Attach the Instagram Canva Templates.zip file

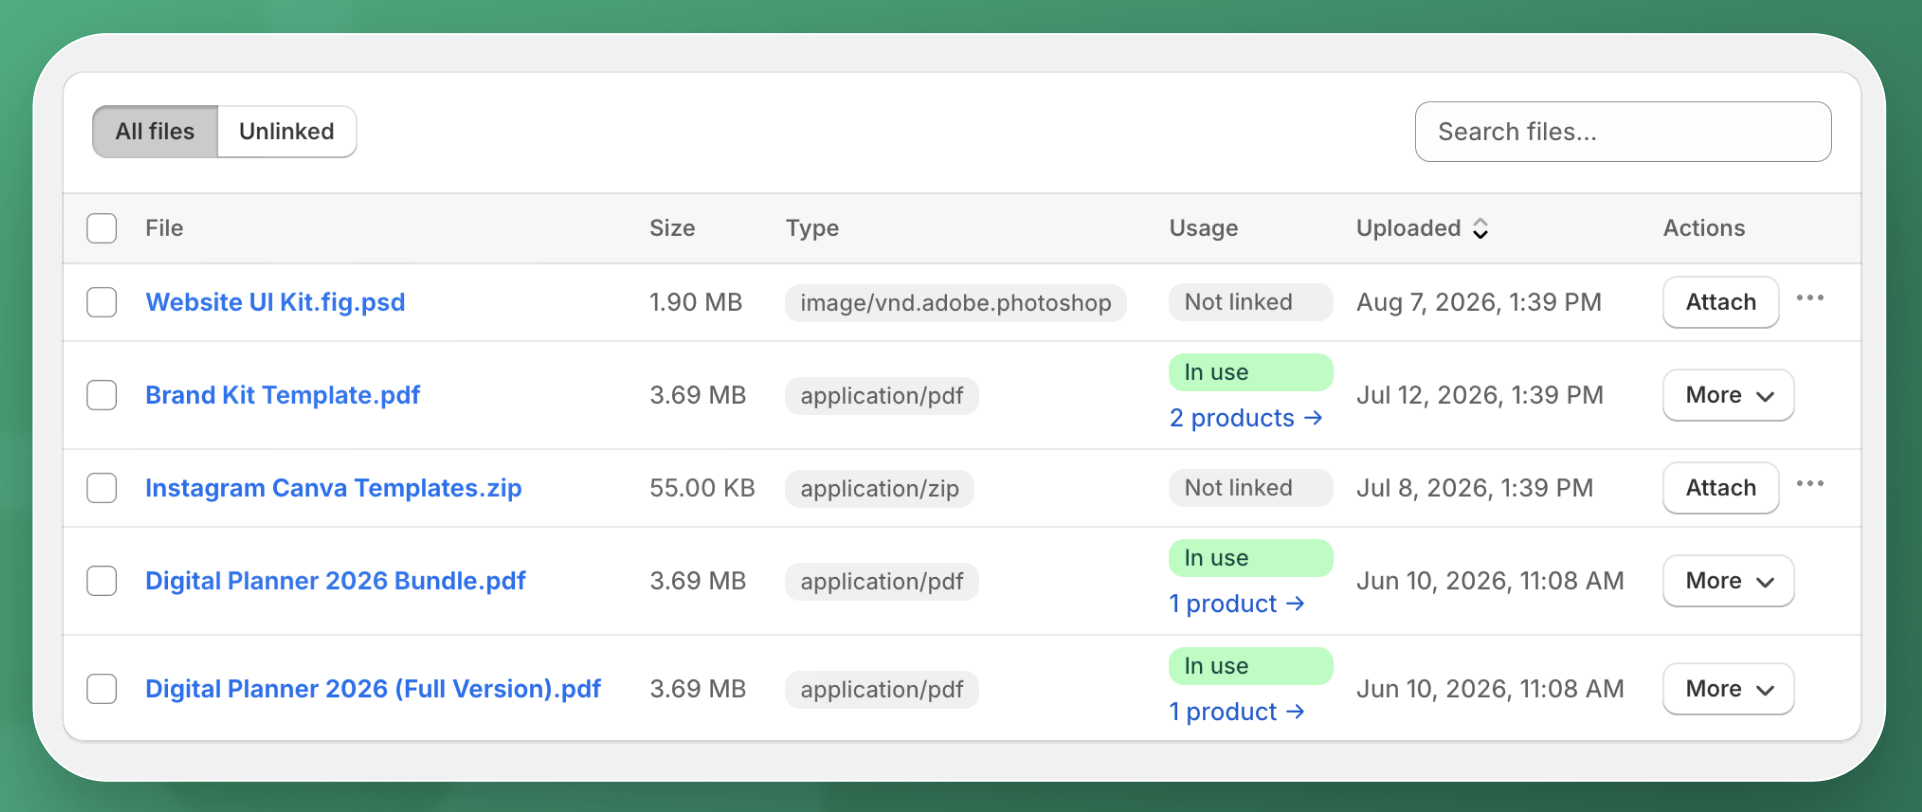pos(1720,488)
